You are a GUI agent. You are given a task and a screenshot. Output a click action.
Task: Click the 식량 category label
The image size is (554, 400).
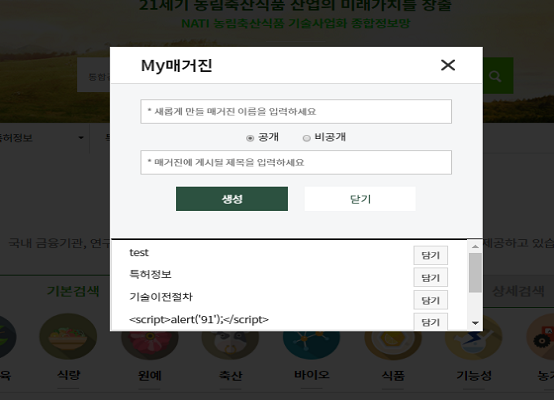[69, 375]
